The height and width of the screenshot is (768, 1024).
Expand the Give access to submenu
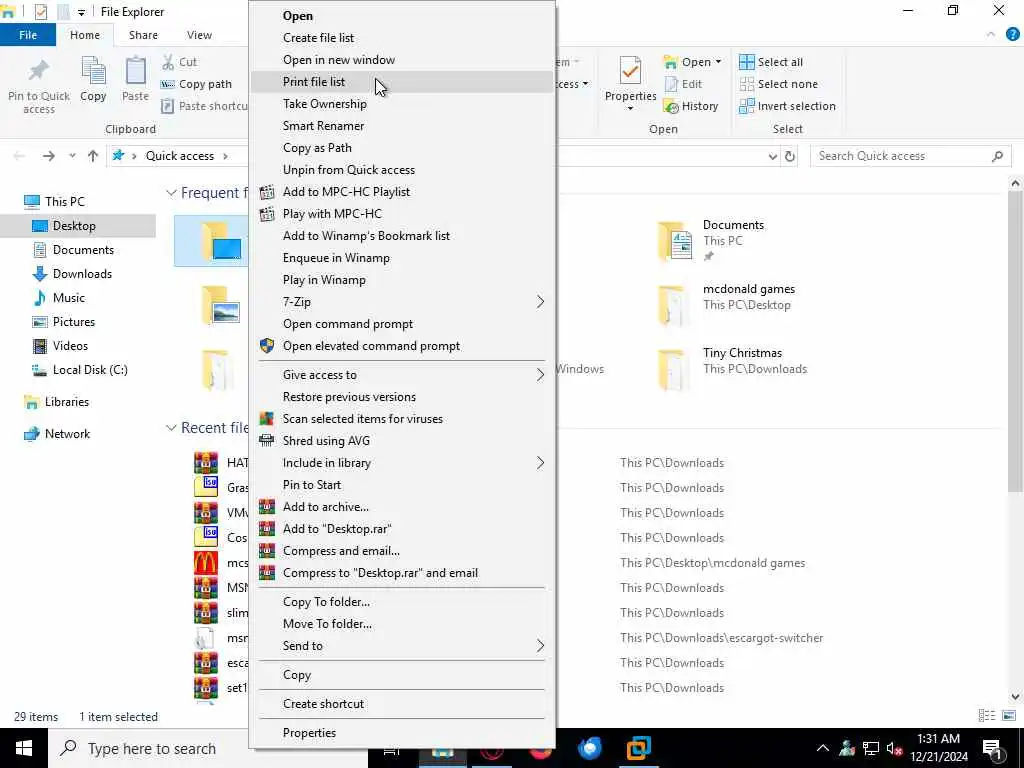[x=402, y=375]
